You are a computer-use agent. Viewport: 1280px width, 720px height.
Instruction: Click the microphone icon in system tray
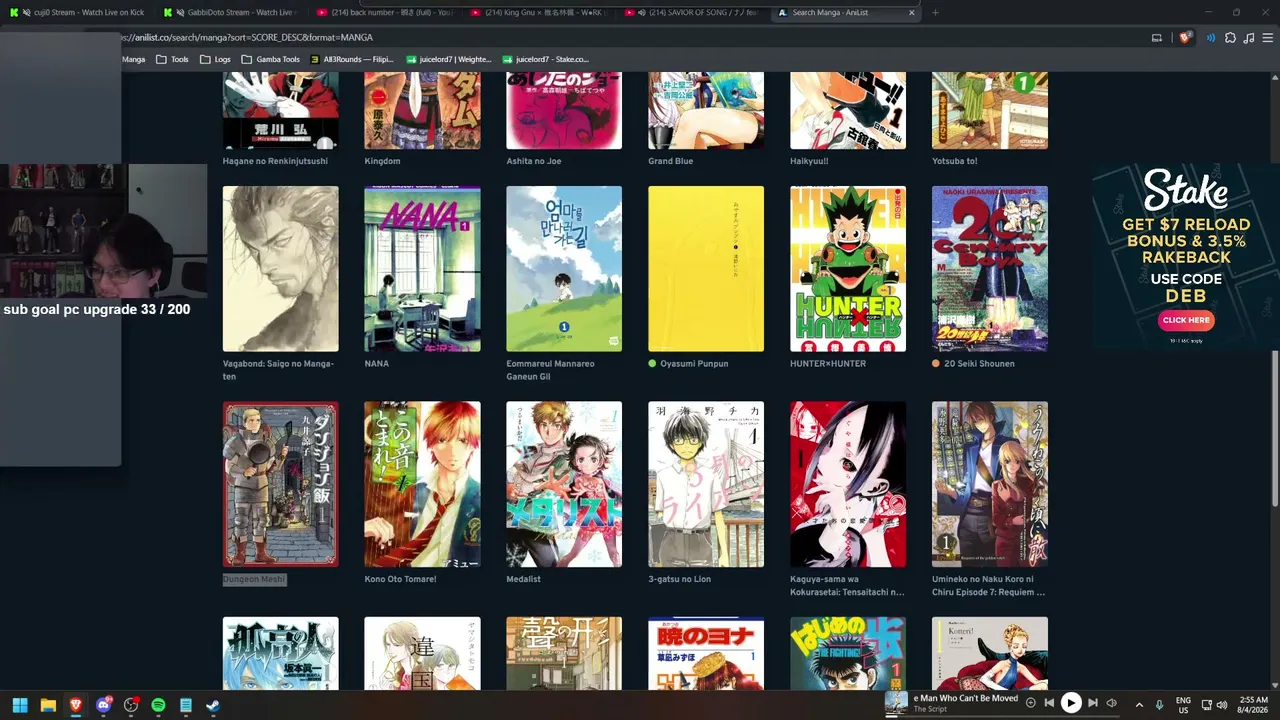1159,705
